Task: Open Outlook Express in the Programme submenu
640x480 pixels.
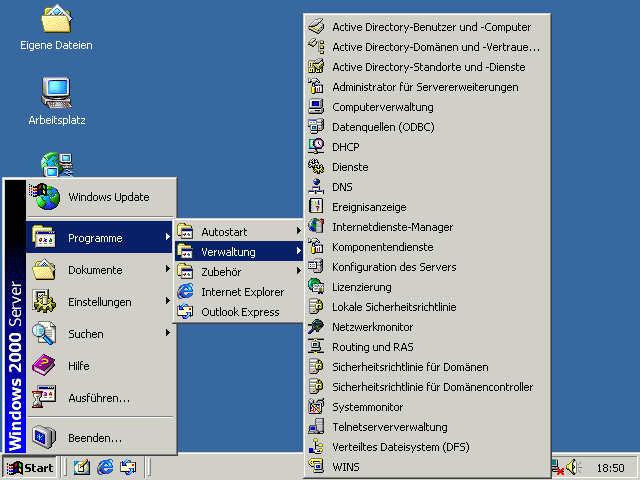Action: pos(239,312)
